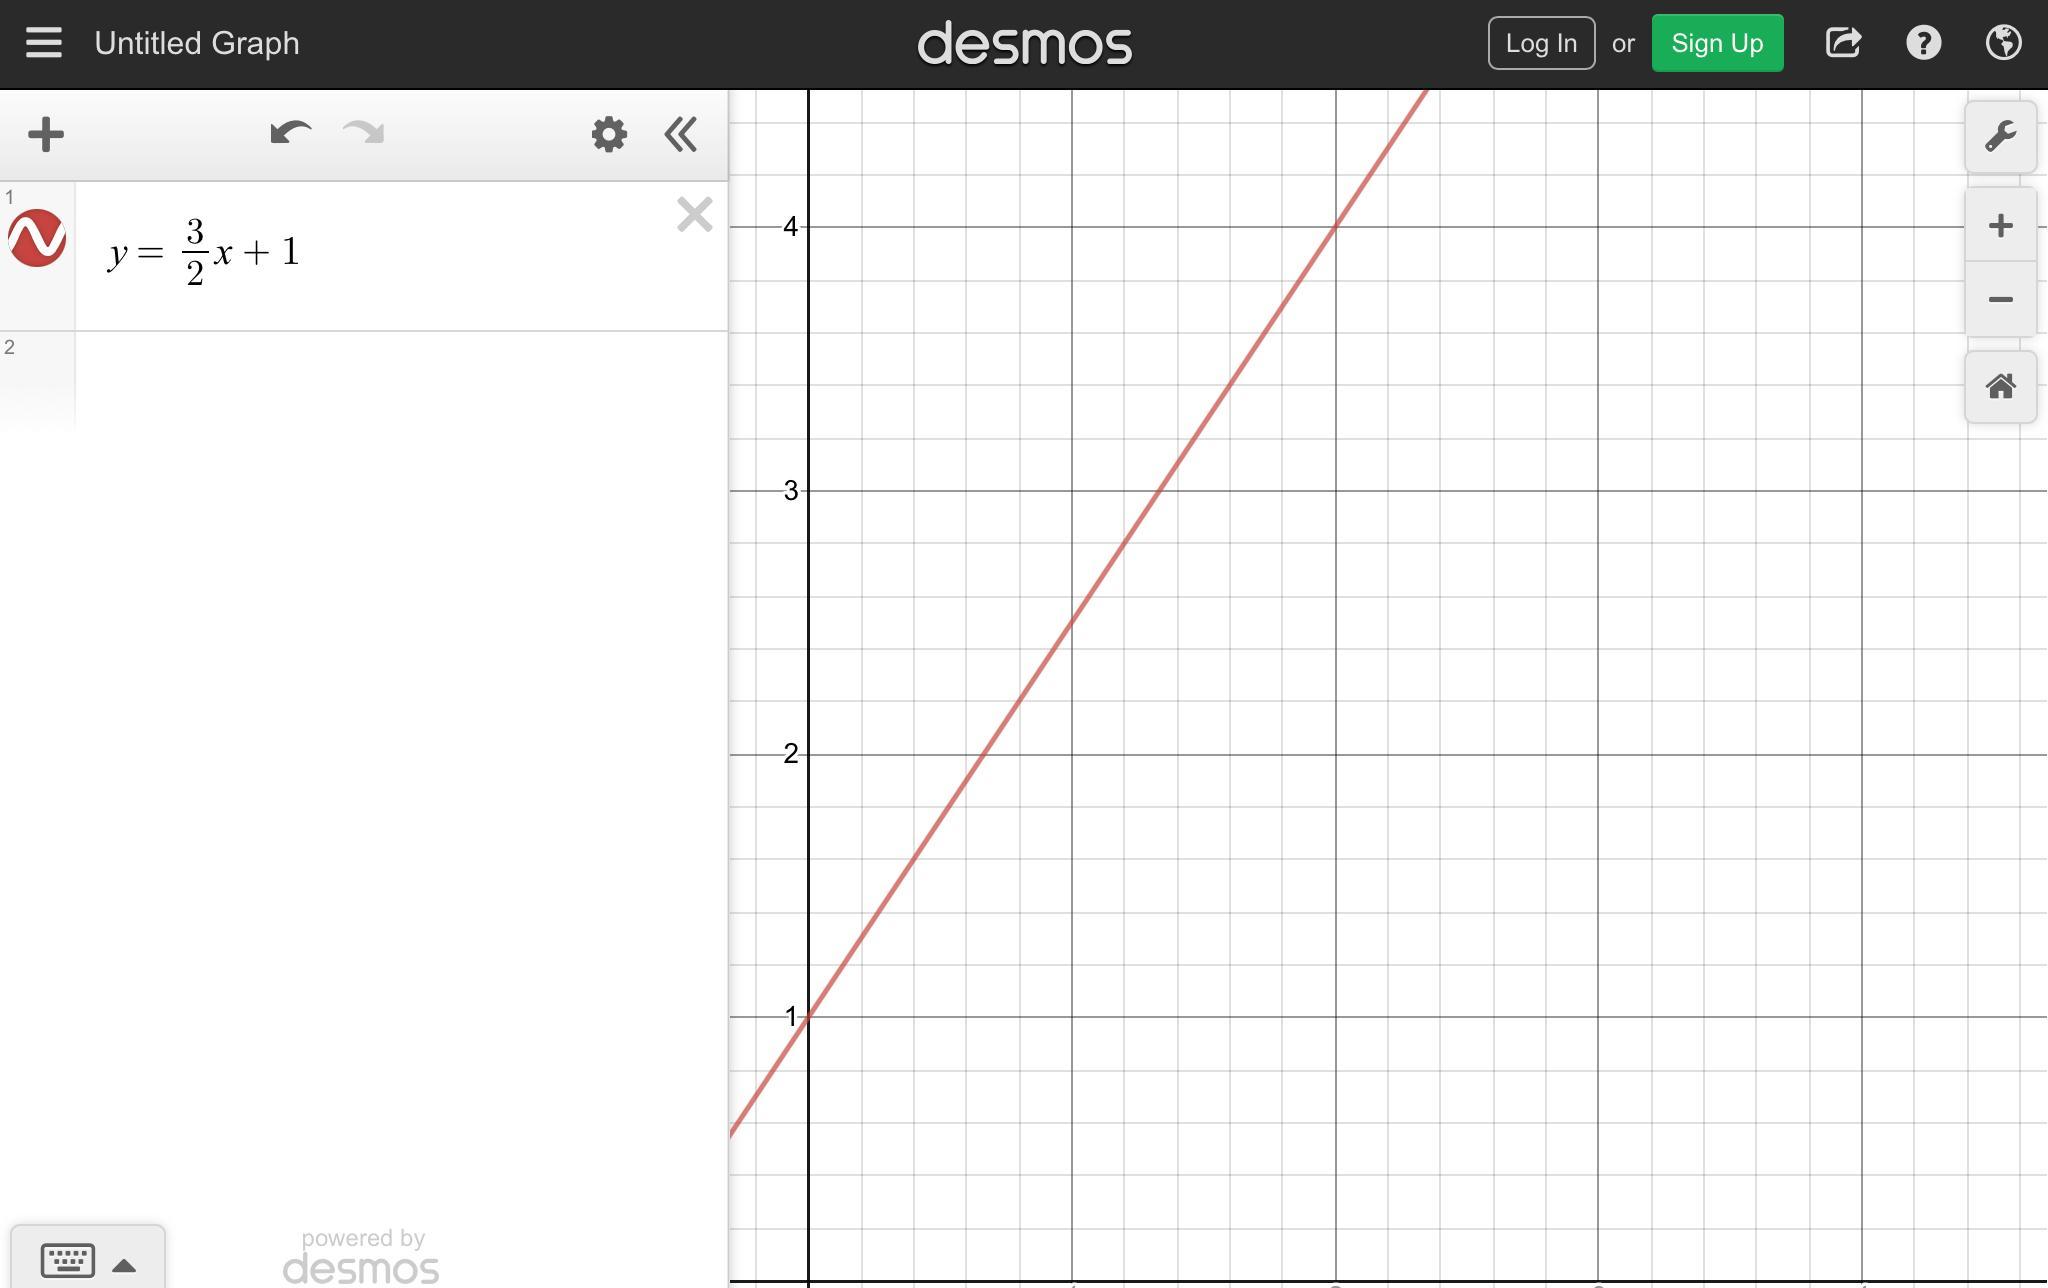2048x1288 pixels.
Task: Open the hamburger main menu
Action: (x=43, y=43)
